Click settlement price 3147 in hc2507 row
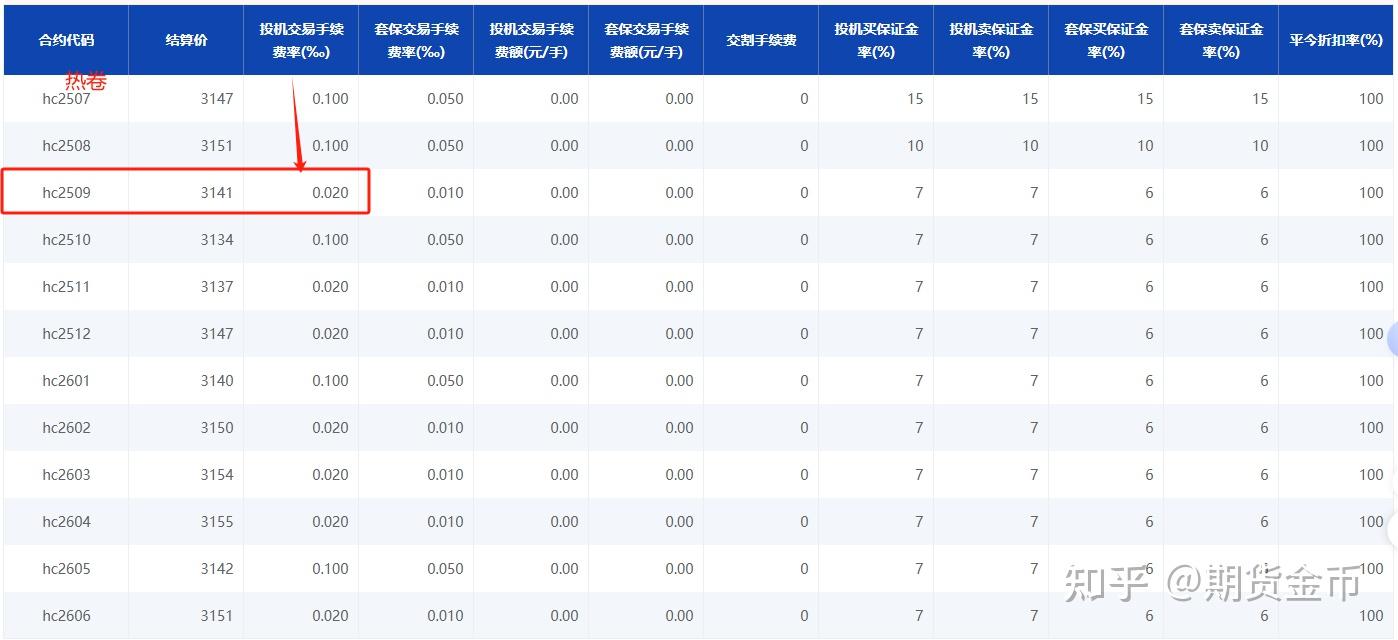Screen dimensions: 1398x640 tap(216, 99)
